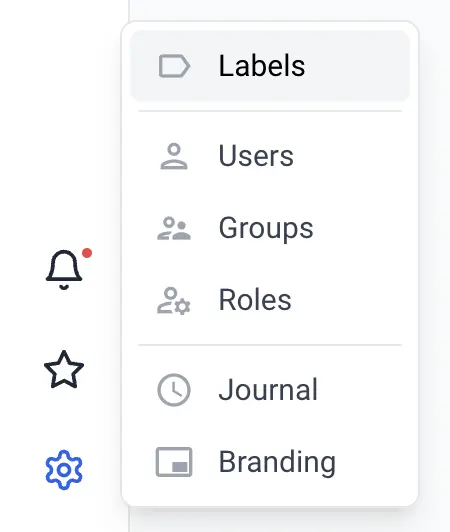Click the single person icon beside Users
Image resolution: width=450 pixels, height=532 pixels.
click(x=174, y=156)
